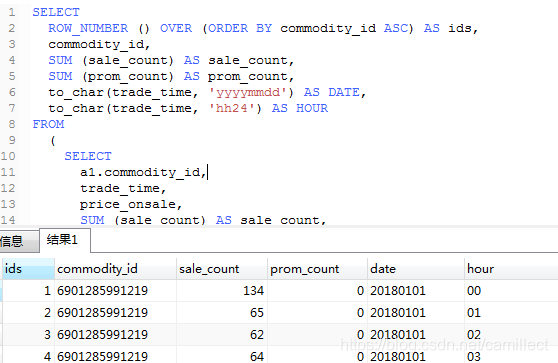Click the 'hh24' string literal on line 7

[232, 108]
